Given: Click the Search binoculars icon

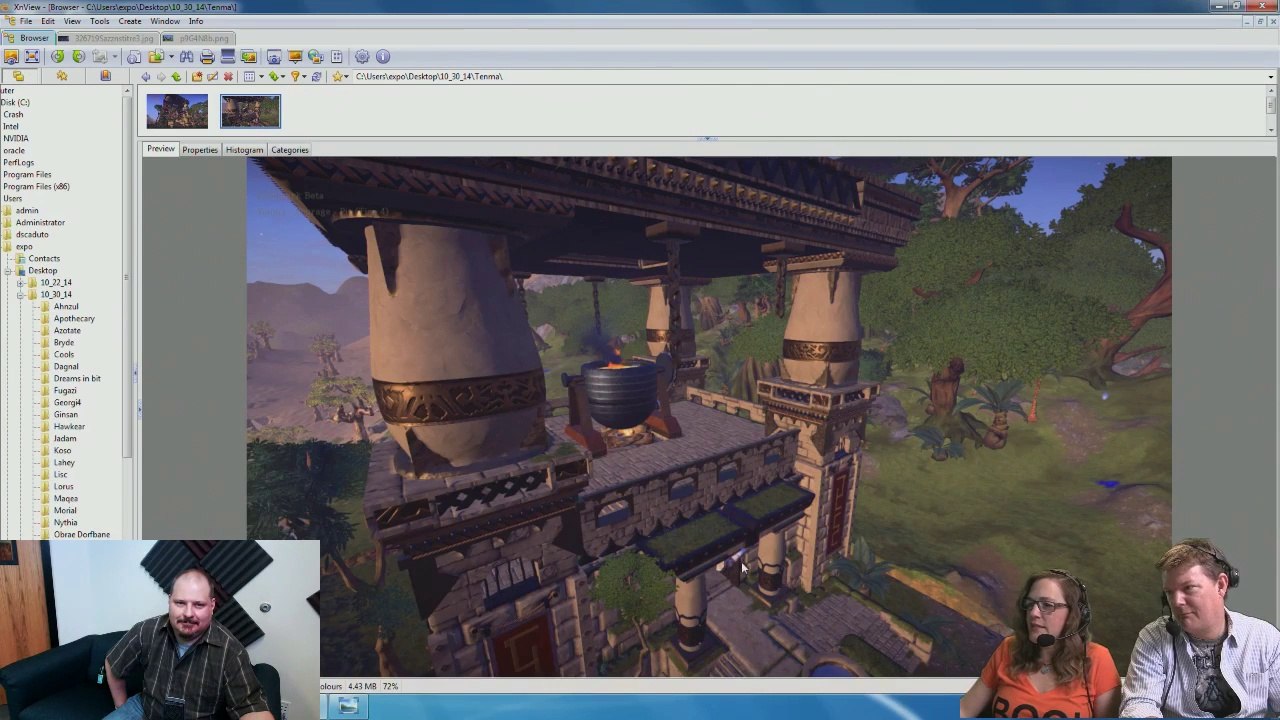Looking at the screenshot, I should tap(187, 57).
